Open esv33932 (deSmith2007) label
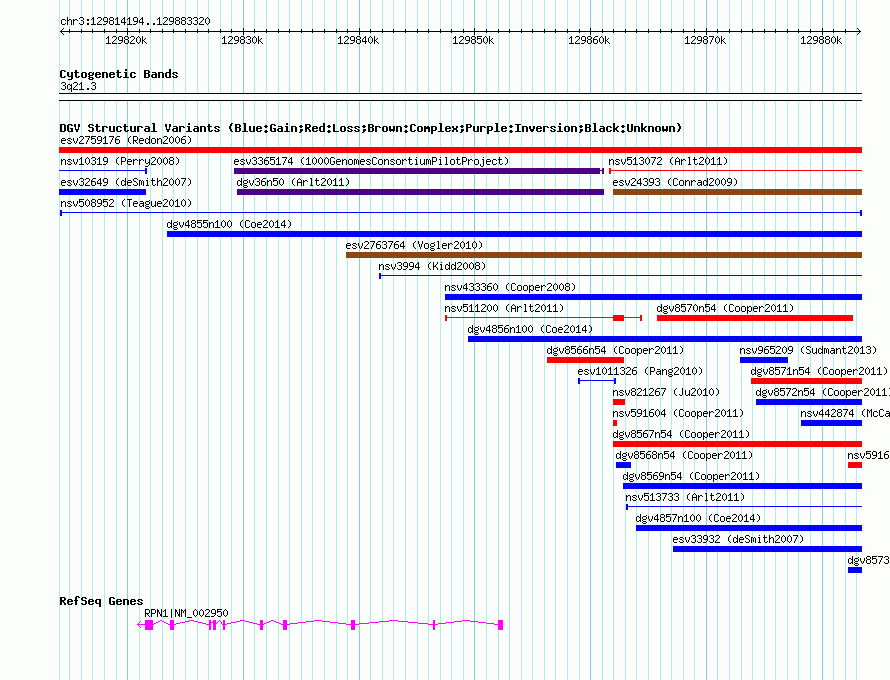 (738, 539)
